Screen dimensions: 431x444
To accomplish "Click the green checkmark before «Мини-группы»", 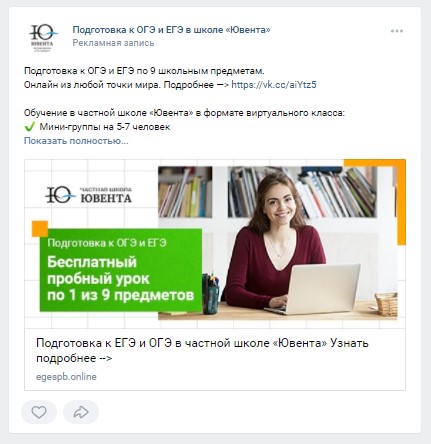I will click(x=30, y=127).
